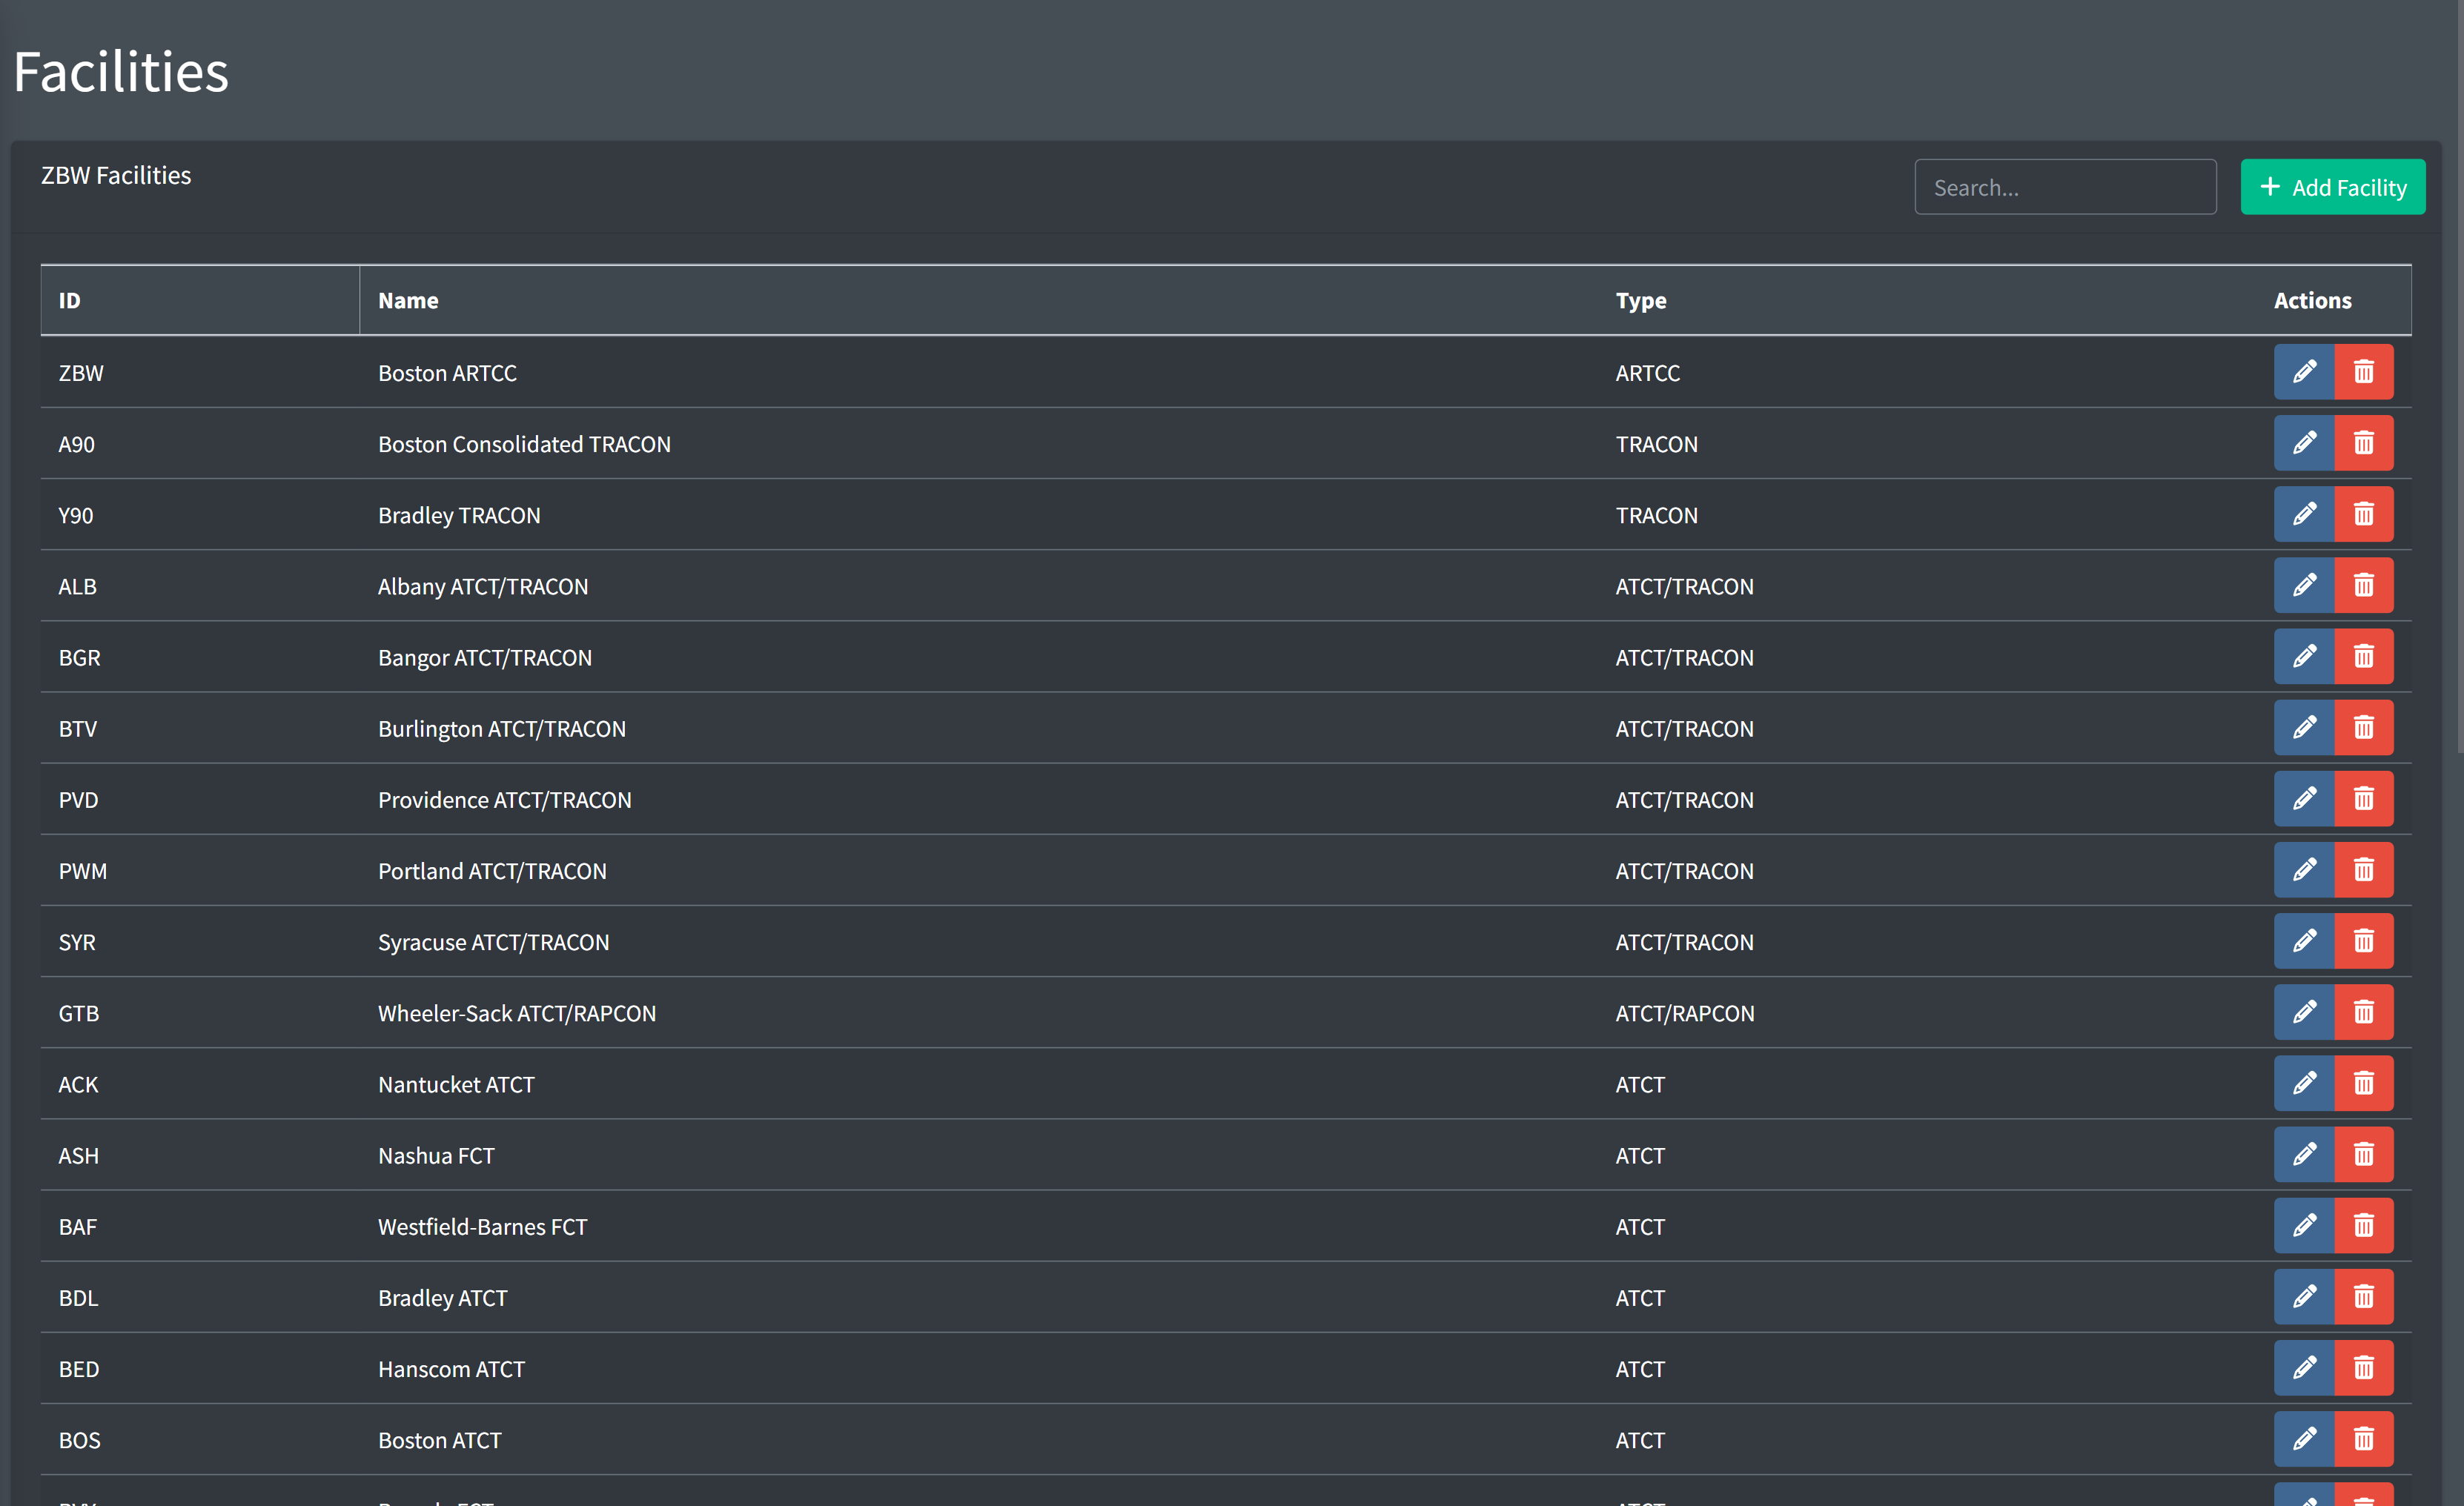Edit the BED Hanscom ATCT facility
Image resolution: width=2464 pixels, height=1506 pixels.
pyautogui.click(x=2304, y=1368)
